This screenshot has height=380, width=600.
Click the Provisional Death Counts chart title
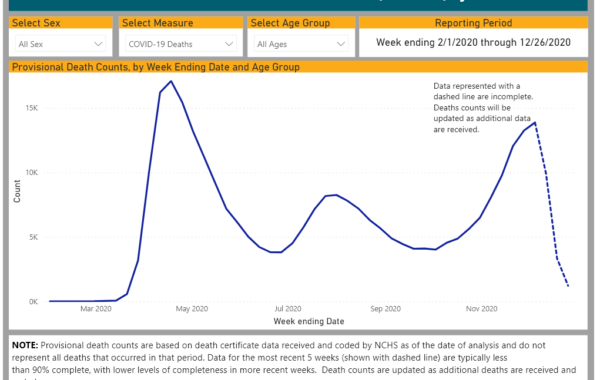coord(156,67)
